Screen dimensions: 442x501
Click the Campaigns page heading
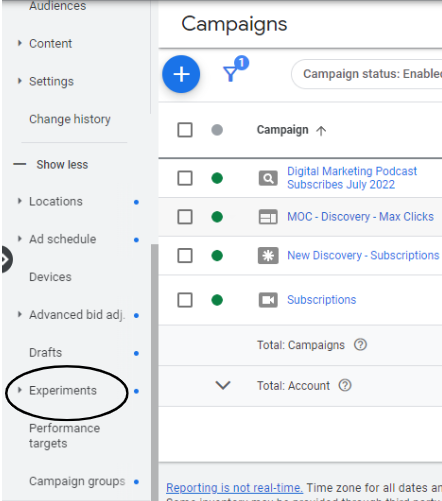tap(234, 24)
